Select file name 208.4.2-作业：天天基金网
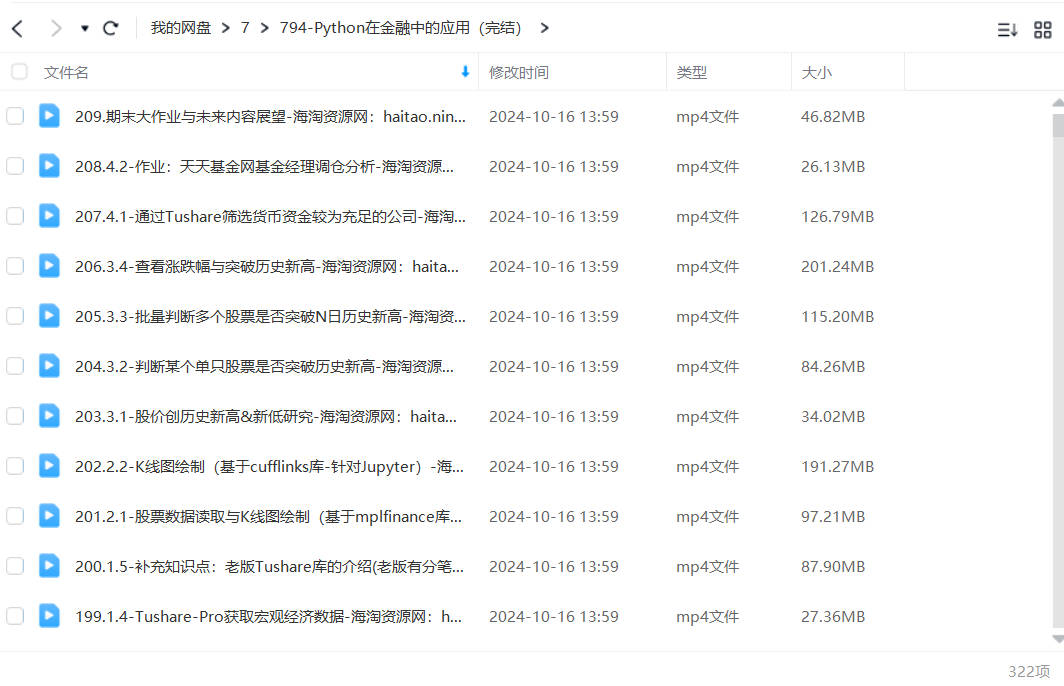 (x=264, y=167)
